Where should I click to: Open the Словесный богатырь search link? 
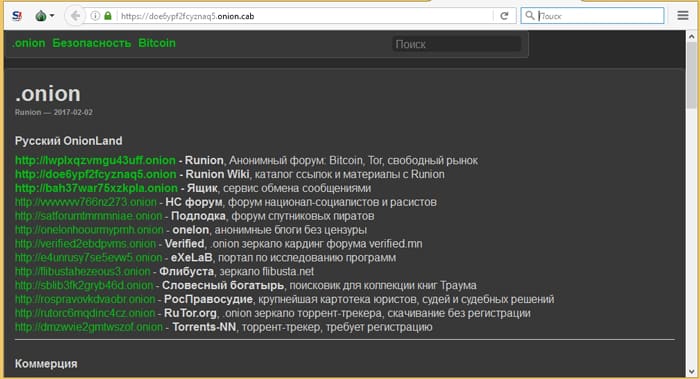(84, 285)
